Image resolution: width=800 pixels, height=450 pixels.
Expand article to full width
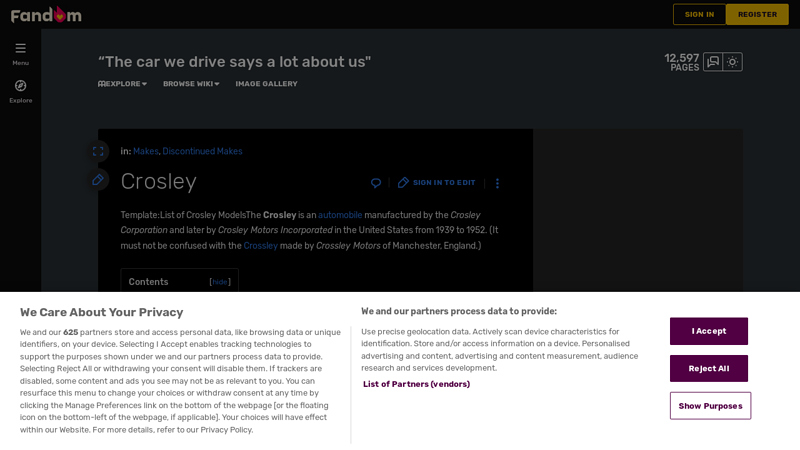coord(98,151)
